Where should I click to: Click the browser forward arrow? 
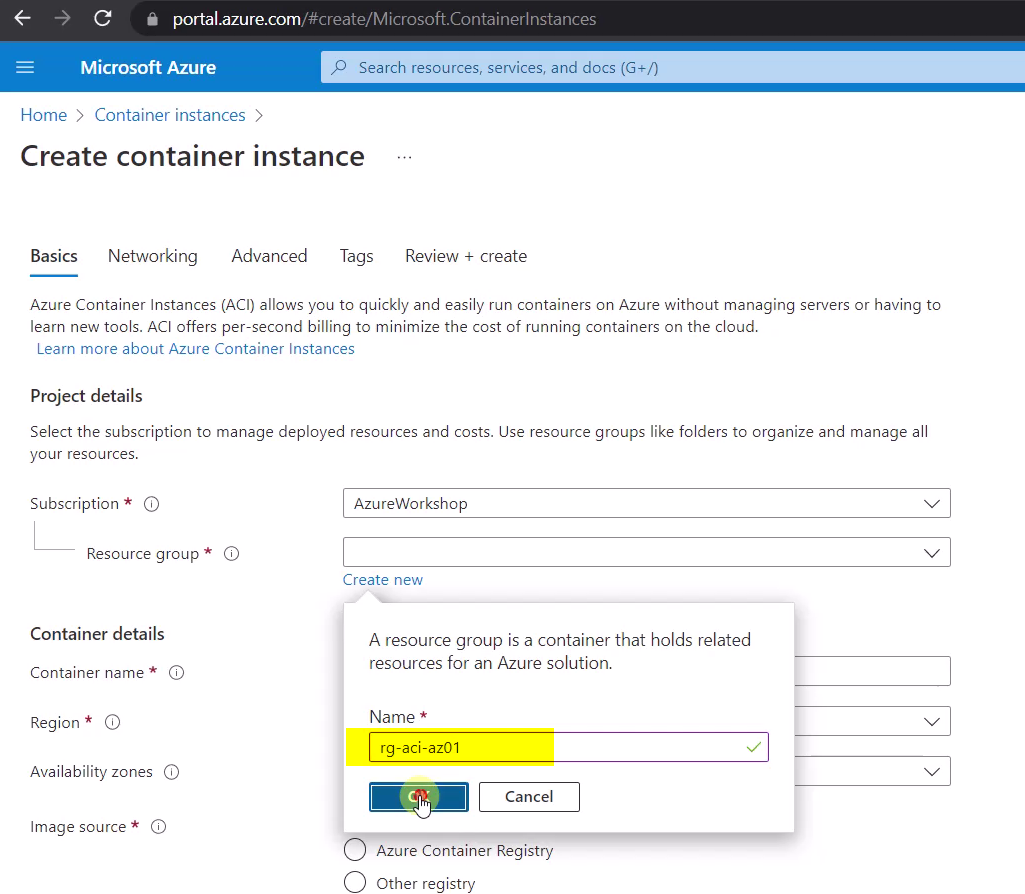62,18
